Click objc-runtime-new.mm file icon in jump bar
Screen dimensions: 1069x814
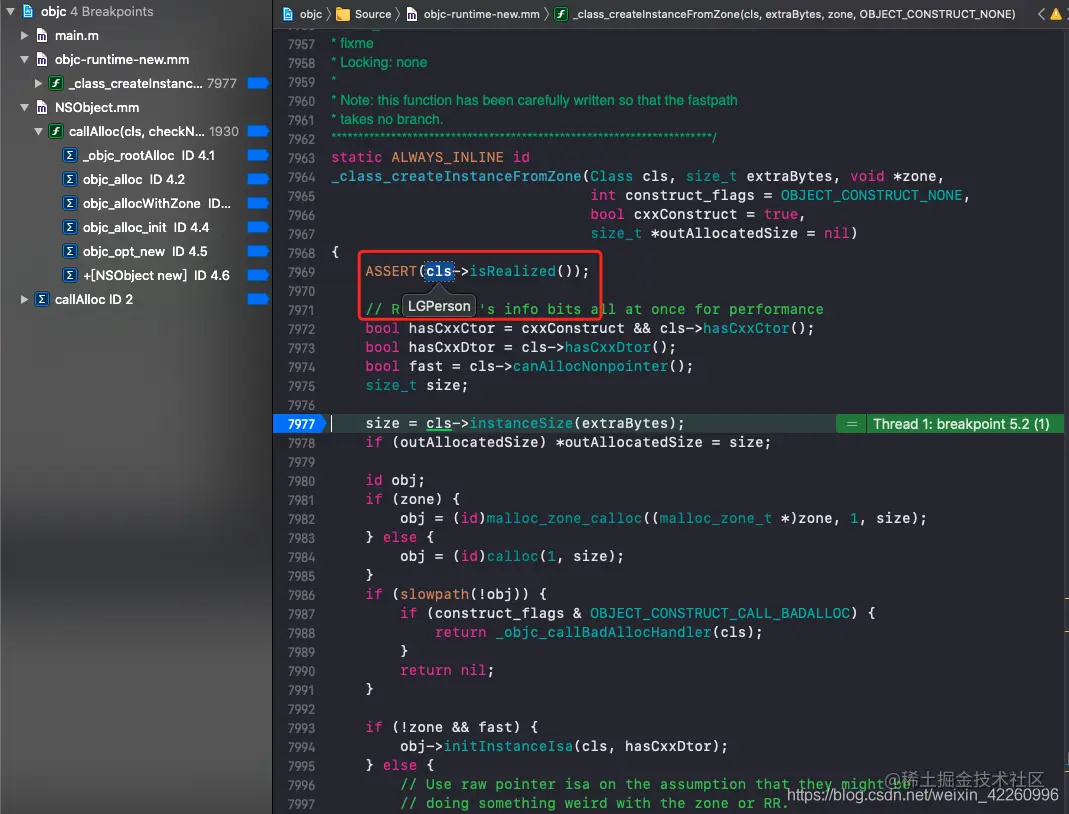(x=412, y=14)
